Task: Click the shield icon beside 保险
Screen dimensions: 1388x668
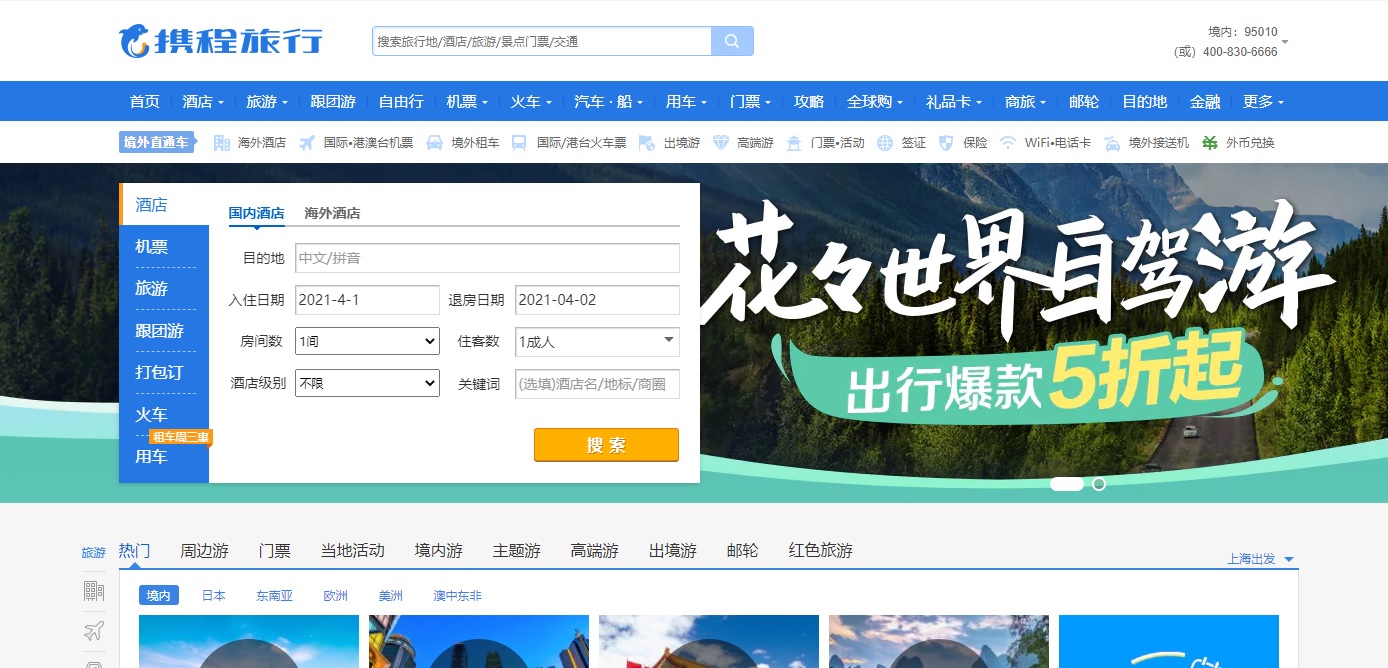Action: point(946,143)
